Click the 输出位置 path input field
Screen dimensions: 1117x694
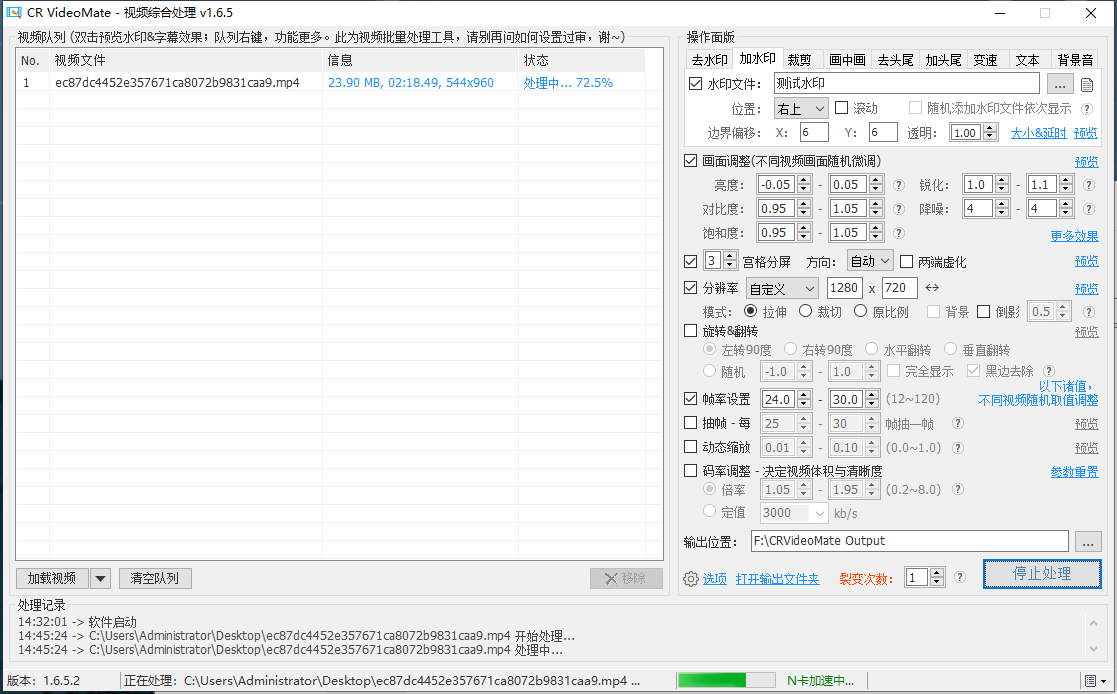tap(910, 541)
